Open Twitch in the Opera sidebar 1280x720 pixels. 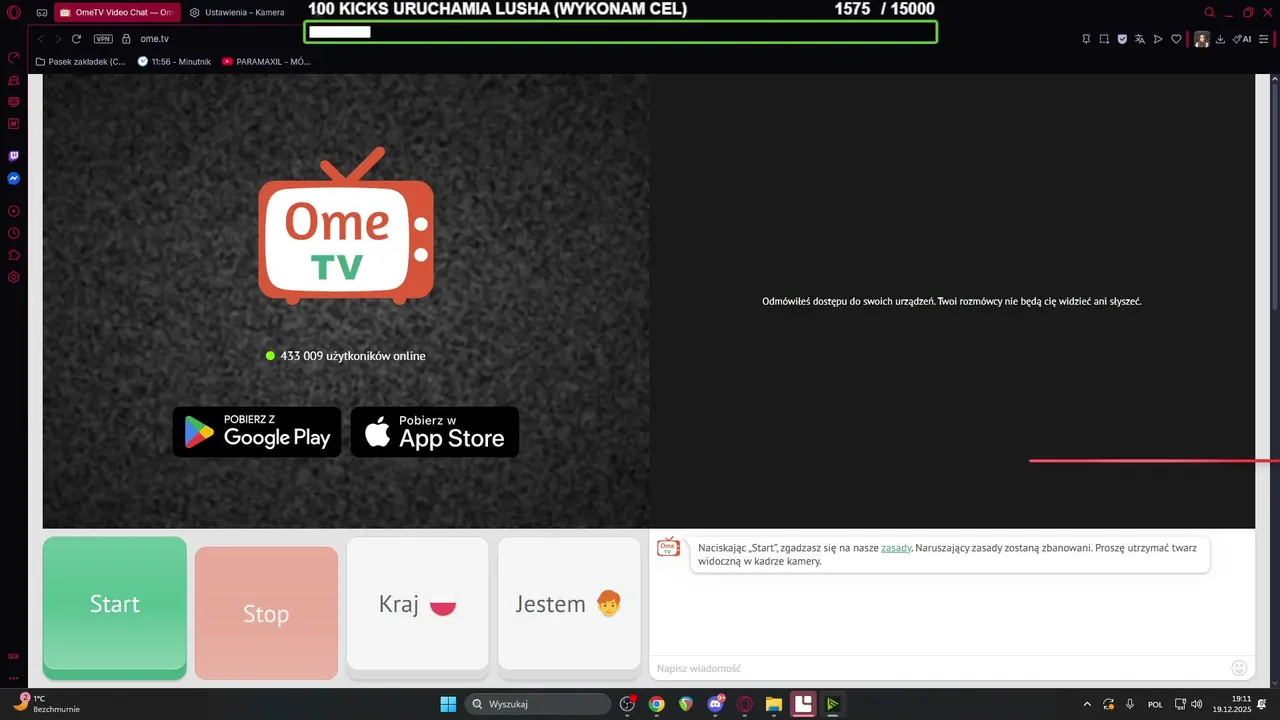[14, 156]
